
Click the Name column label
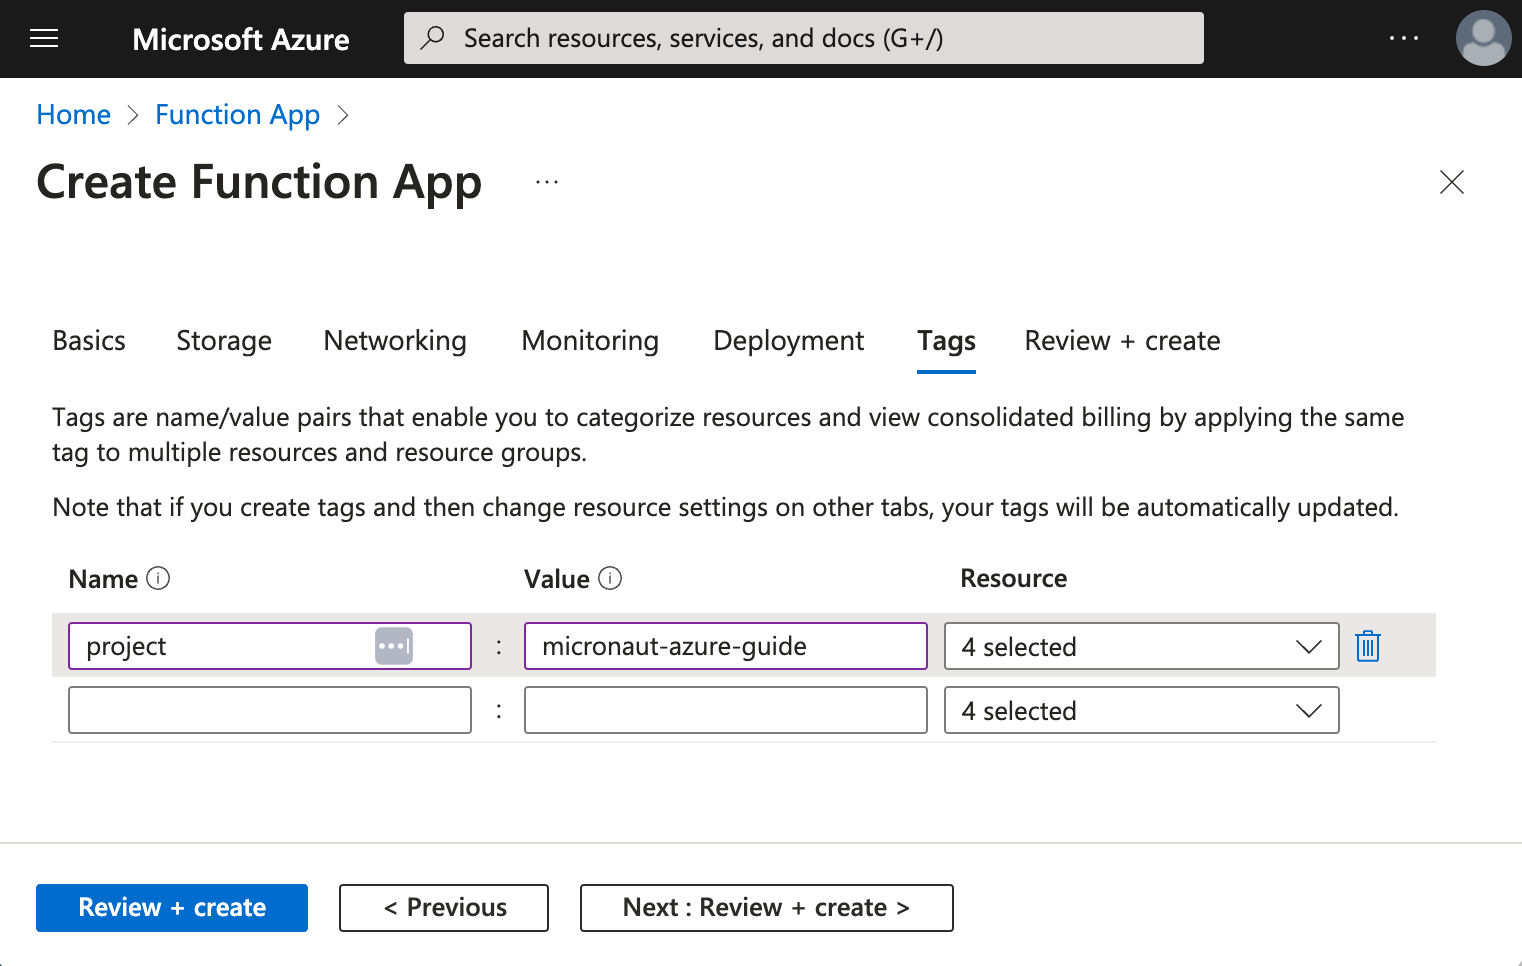pyautogui.click(x=103, y=579)
